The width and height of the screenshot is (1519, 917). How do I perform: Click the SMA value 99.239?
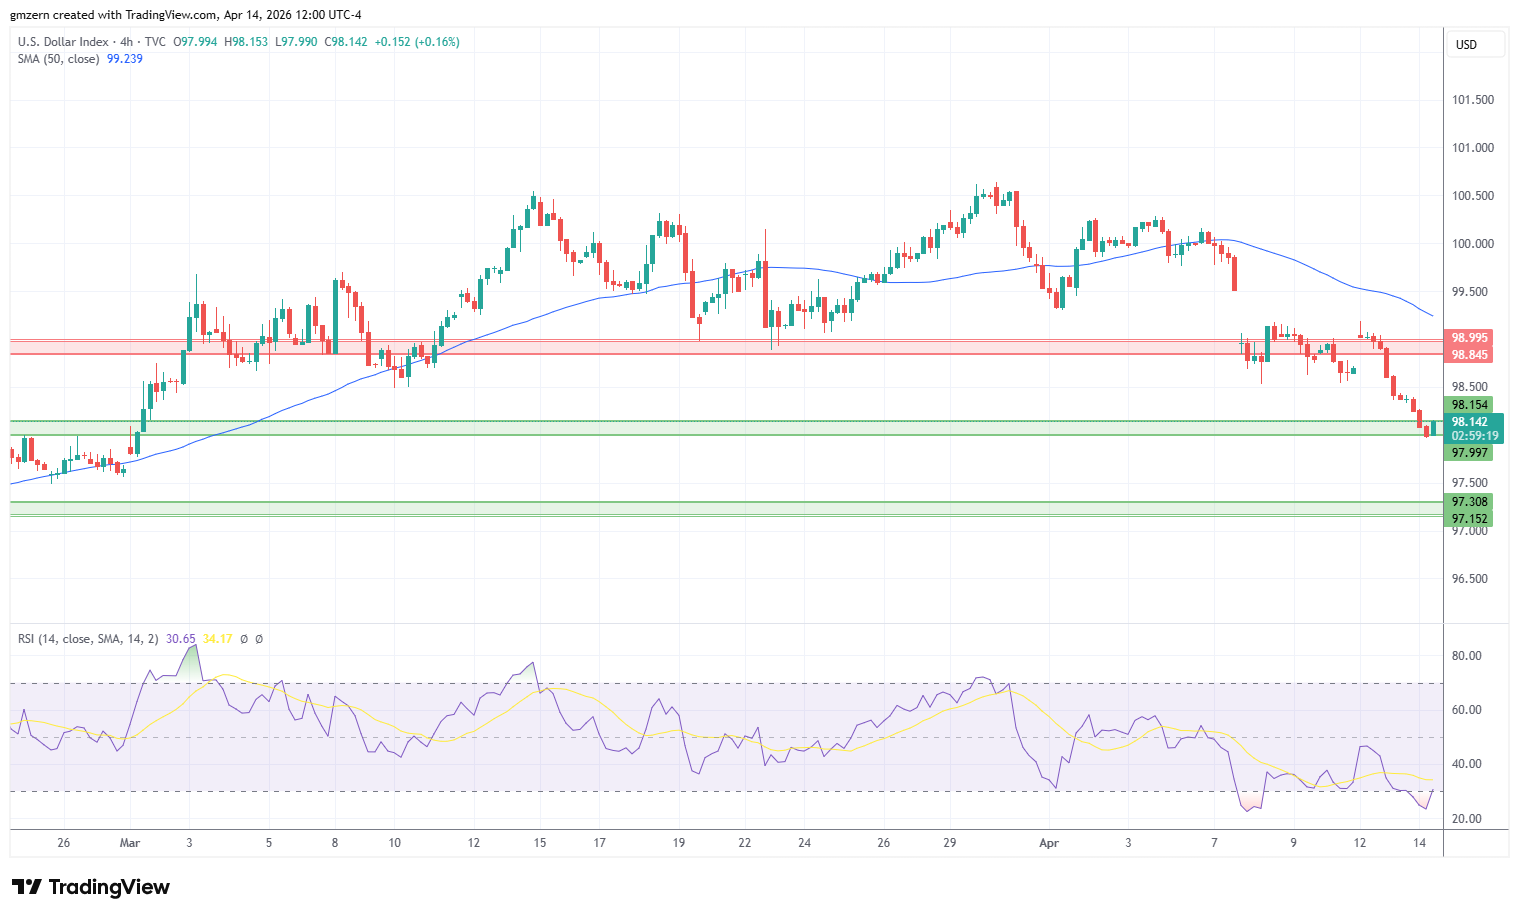[125, 59]
